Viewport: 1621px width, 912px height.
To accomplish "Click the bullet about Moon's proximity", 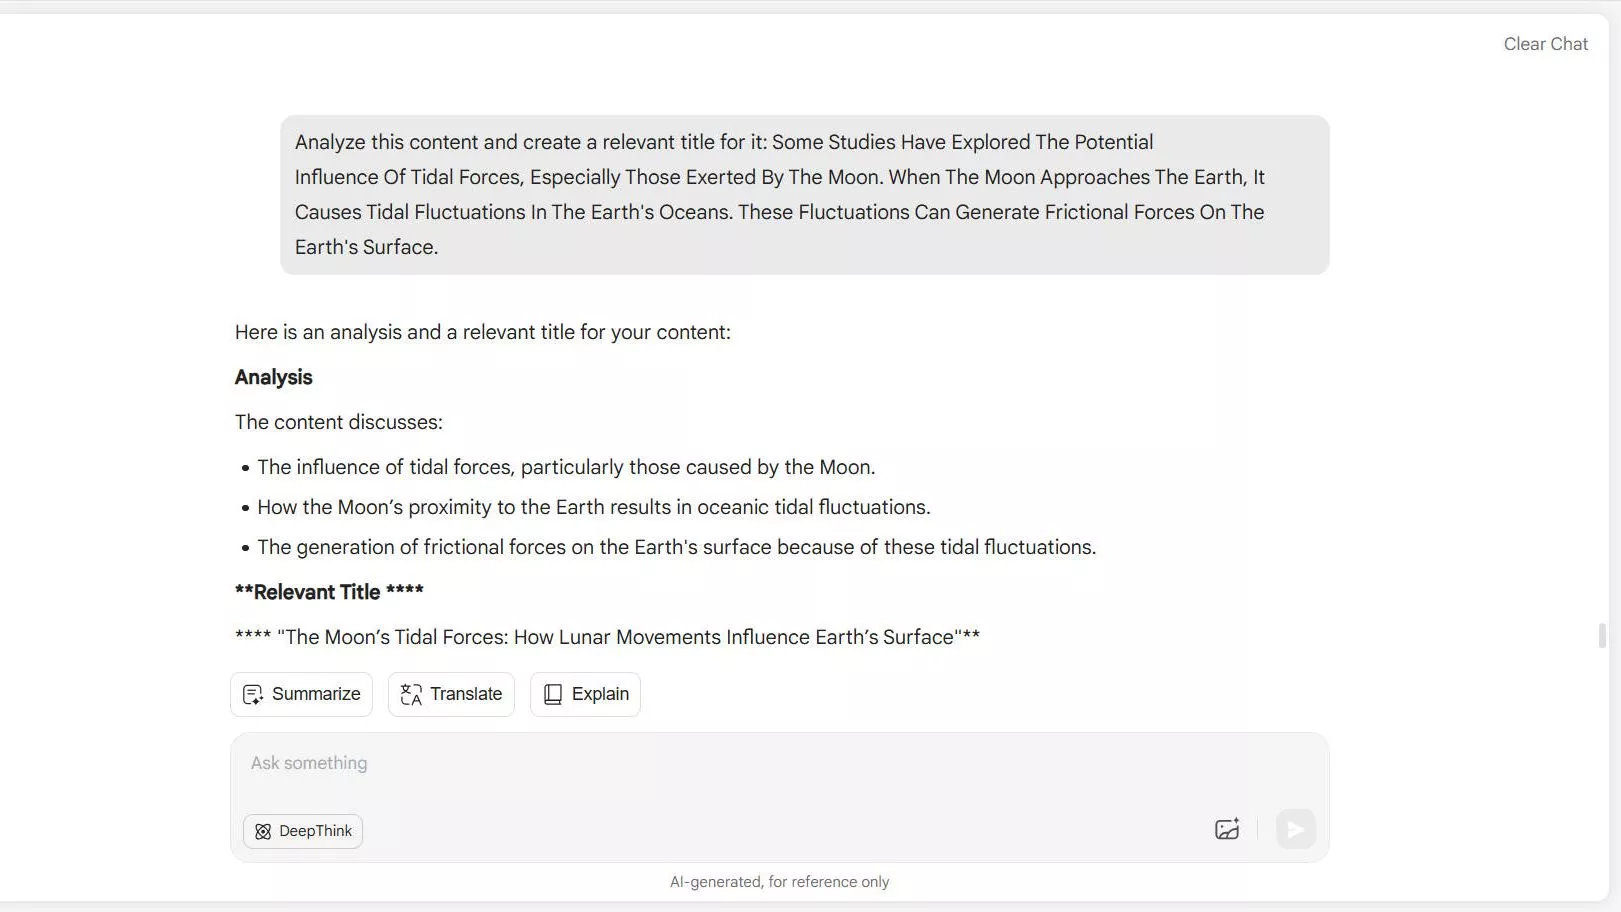I will (593, 507).
